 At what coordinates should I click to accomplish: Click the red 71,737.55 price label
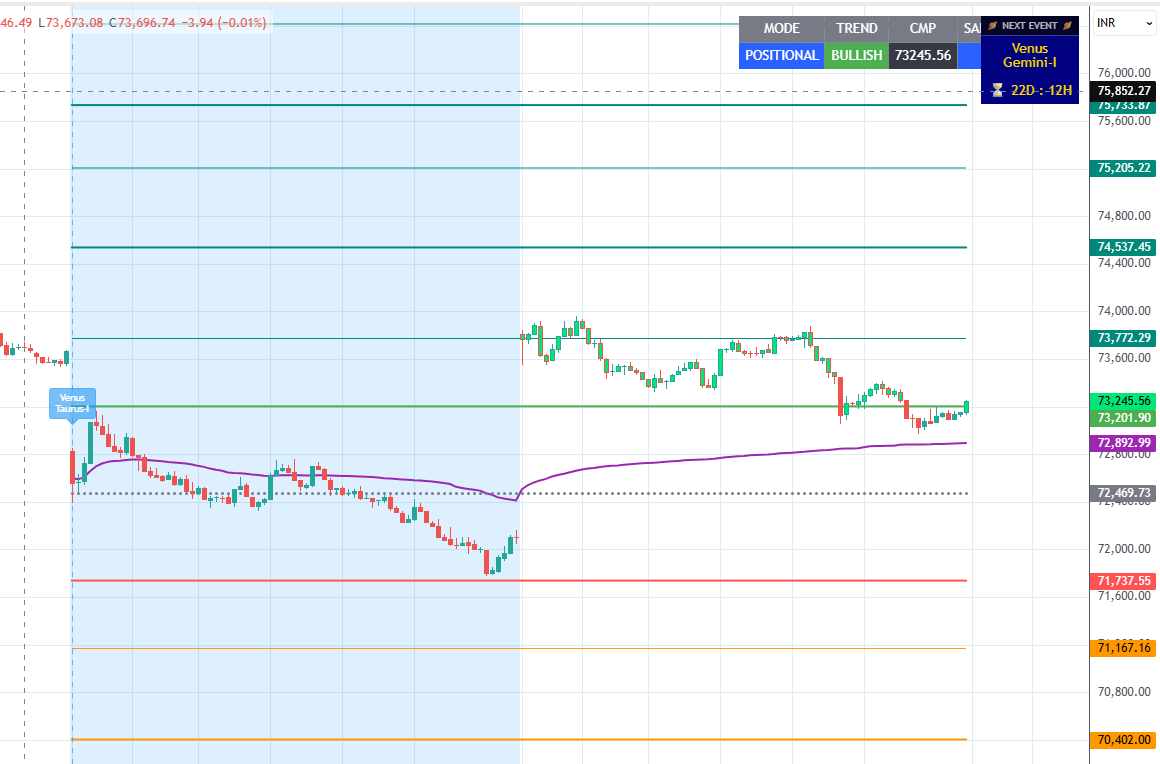(1124, 581)
